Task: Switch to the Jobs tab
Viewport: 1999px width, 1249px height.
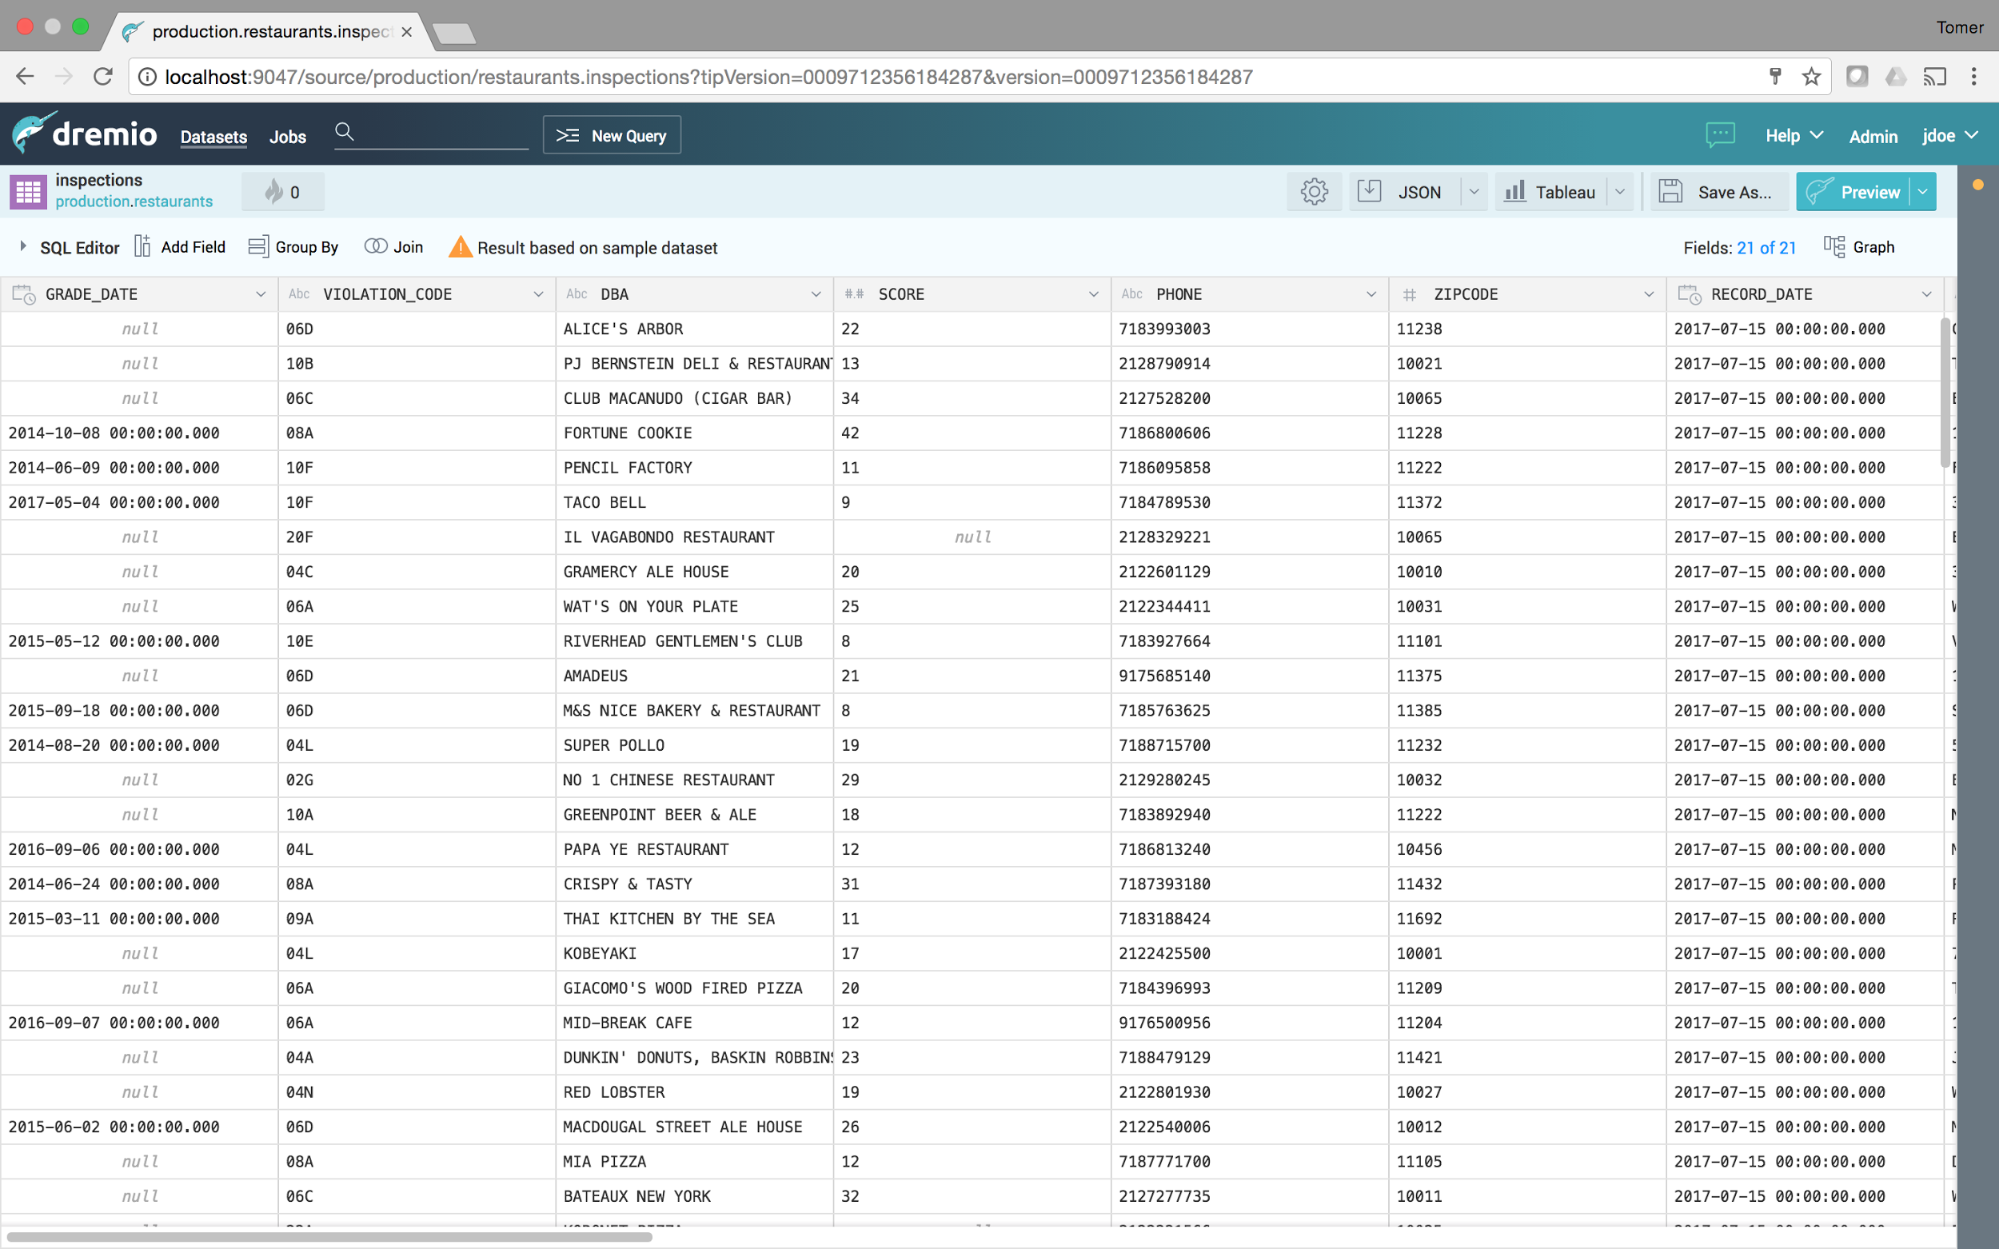Action: (288, 137)
